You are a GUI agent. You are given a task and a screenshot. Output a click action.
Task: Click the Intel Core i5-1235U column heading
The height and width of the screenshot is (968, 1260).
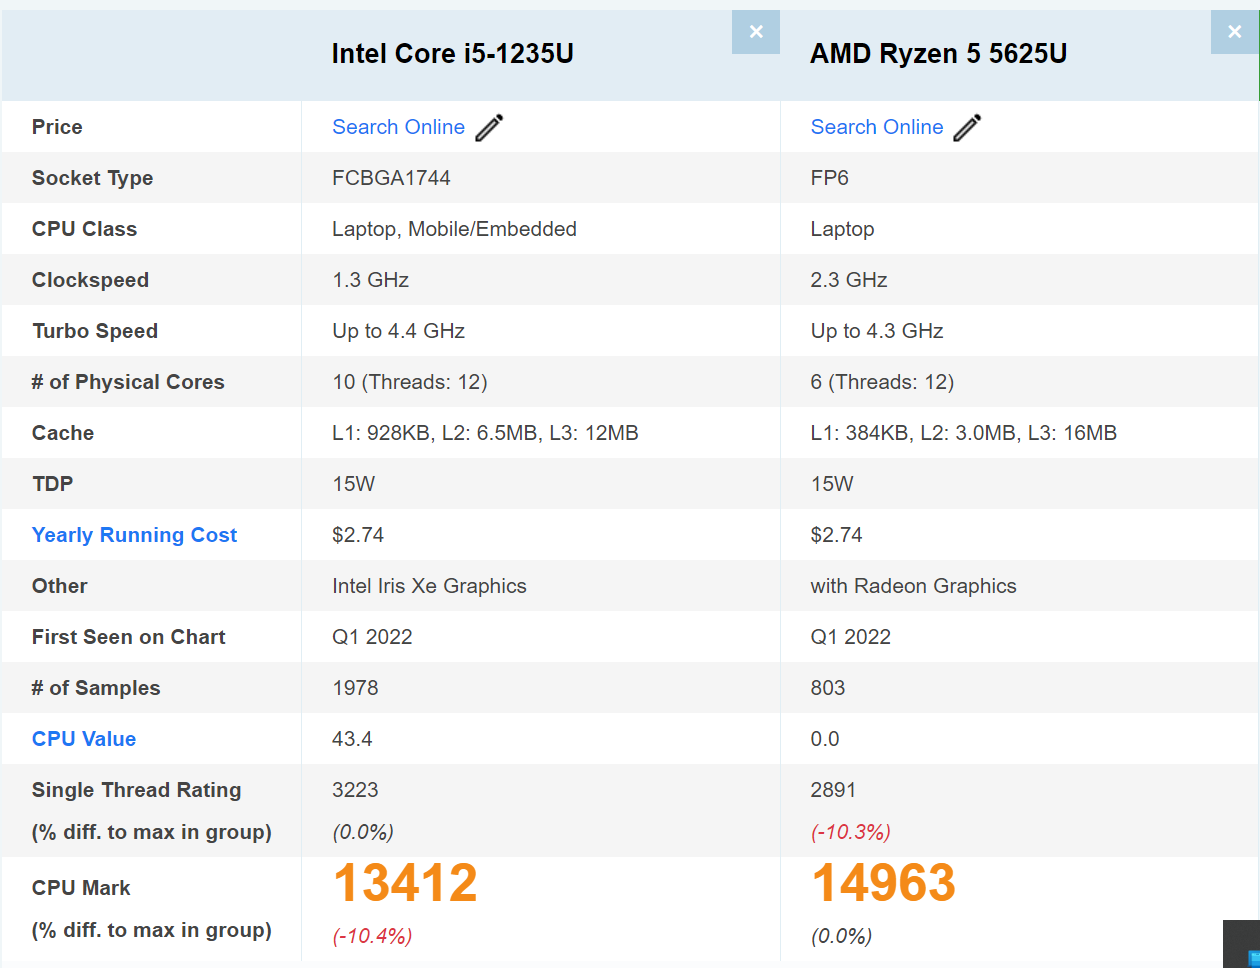452,53
